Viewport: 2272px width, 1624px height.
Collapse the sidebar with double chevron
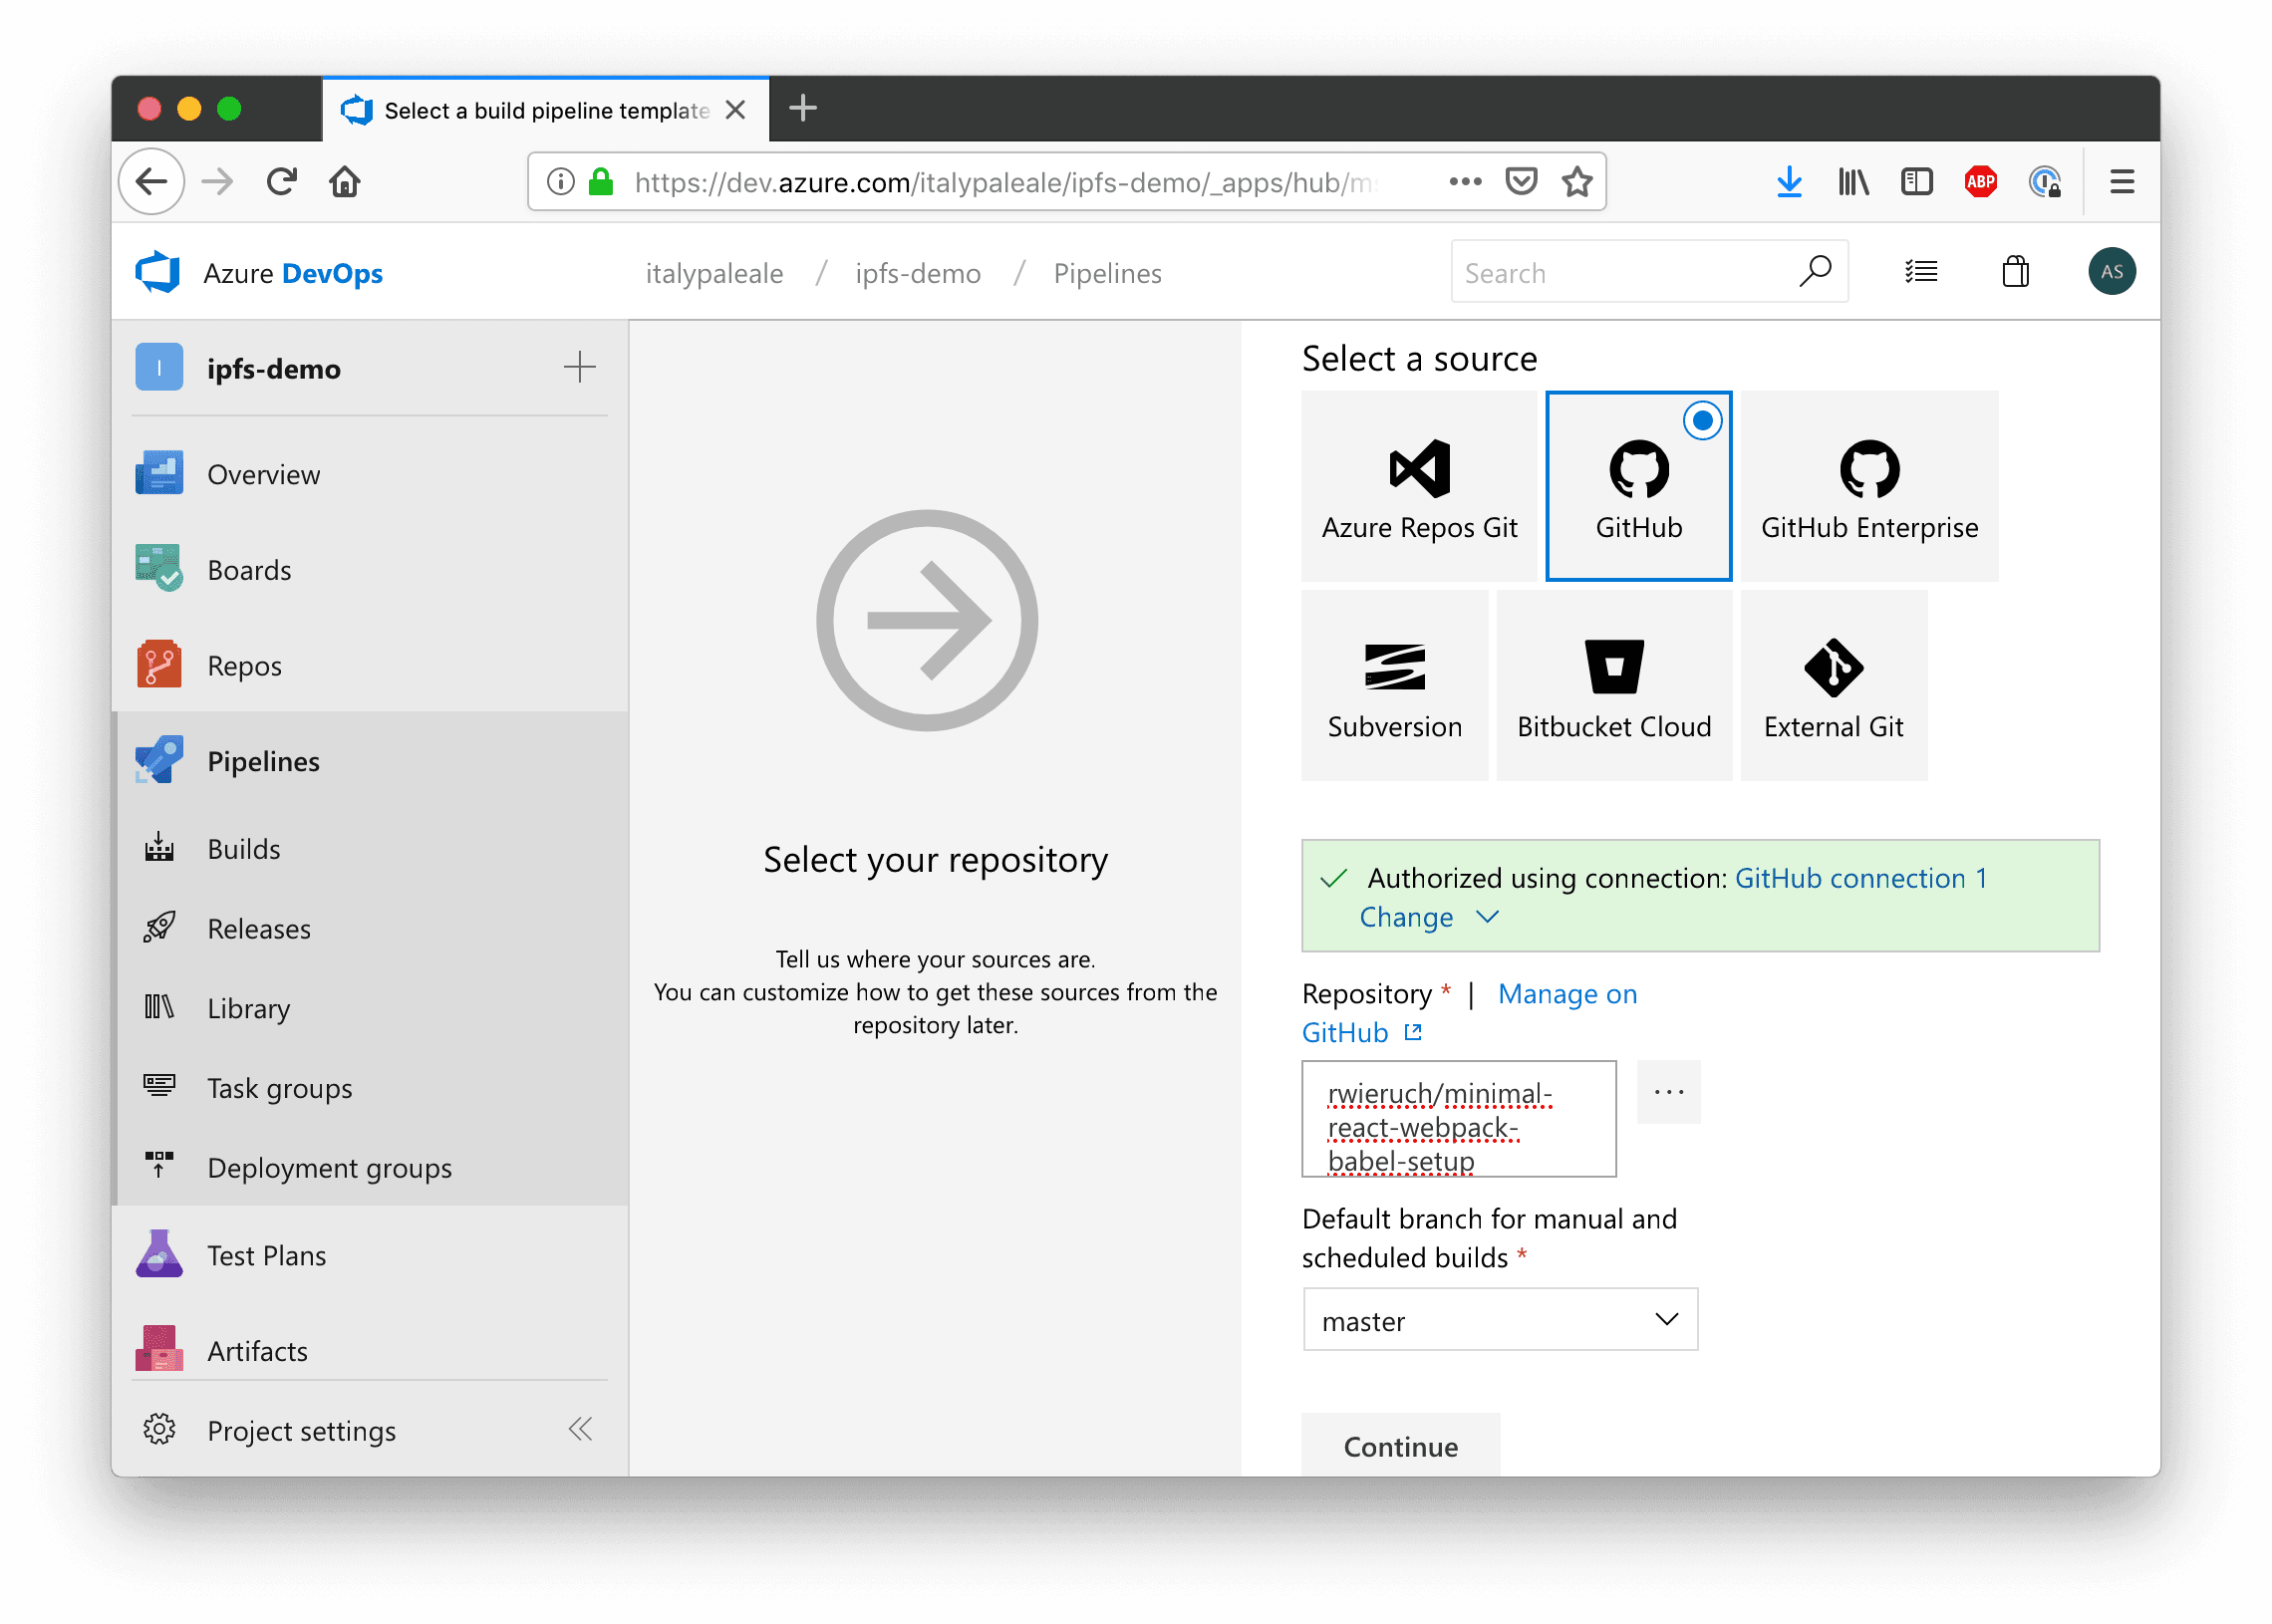580,1429
